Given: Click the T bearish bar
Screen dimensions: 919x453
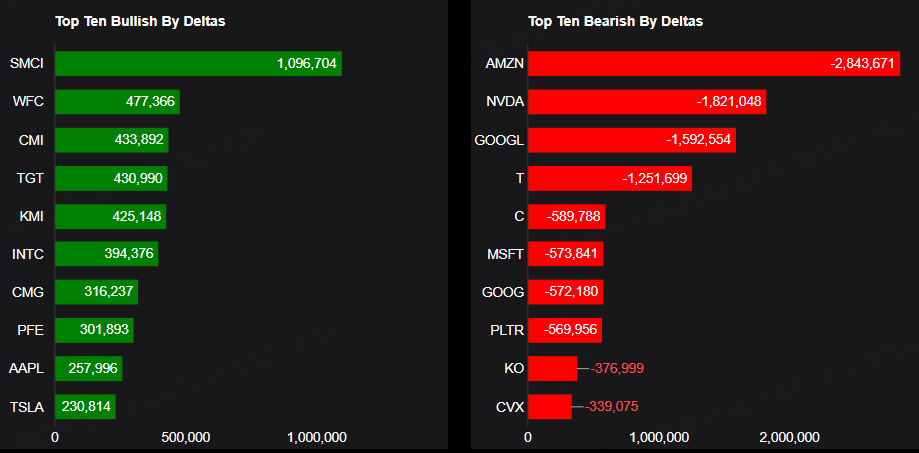Looking at the screenshot, I should (x=610, y=178).
